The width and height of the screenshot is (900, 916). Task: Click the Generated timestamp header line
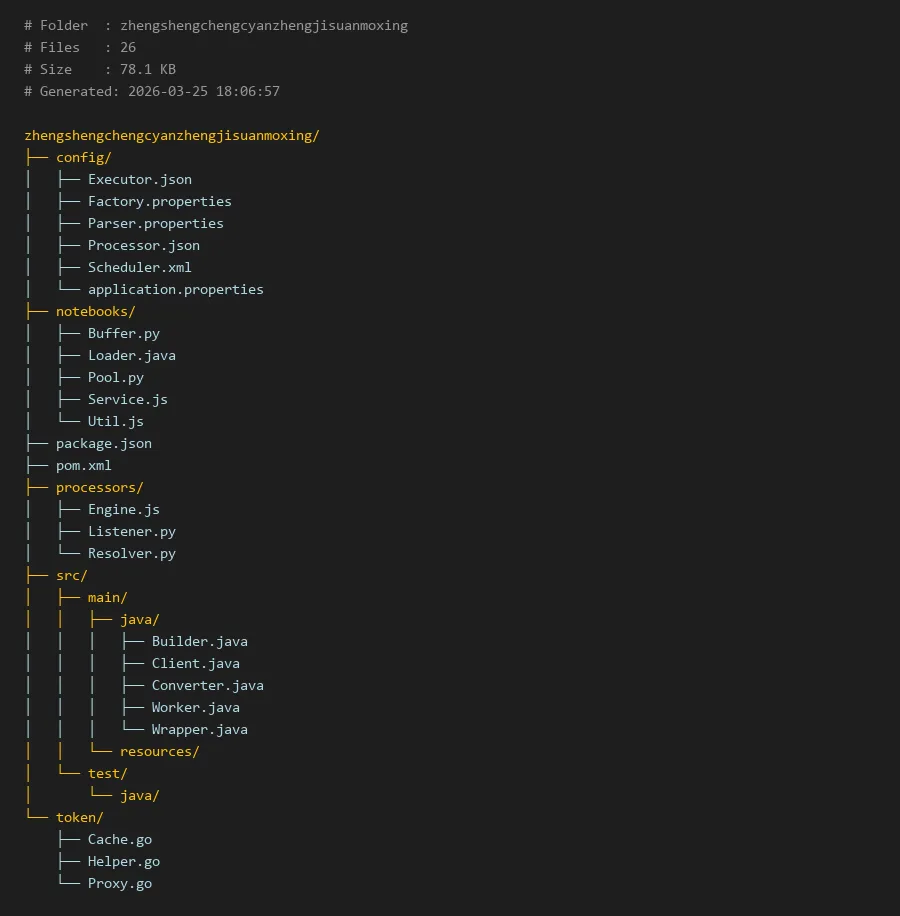[151, 91]
